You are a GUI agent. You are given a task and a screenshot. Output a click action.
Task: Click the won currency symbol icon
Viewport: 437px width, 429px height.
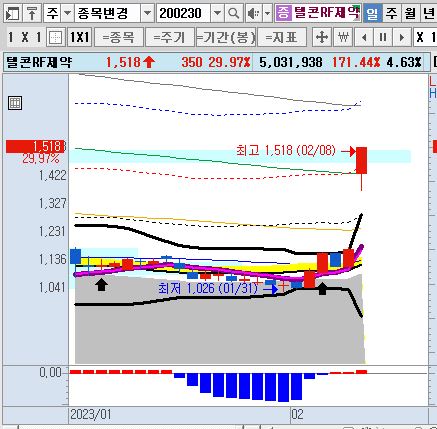point(343,37)
